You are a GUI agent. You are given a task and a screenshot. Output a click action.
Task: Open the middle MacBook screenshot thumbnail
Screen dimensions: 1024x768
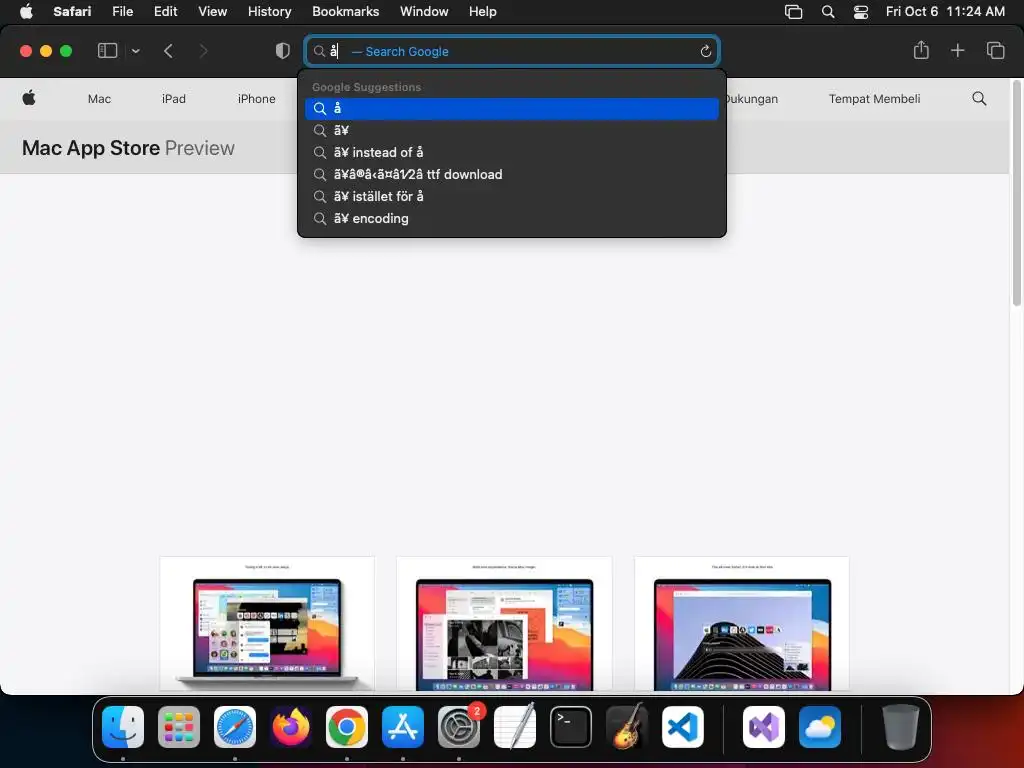click(504, 624)
